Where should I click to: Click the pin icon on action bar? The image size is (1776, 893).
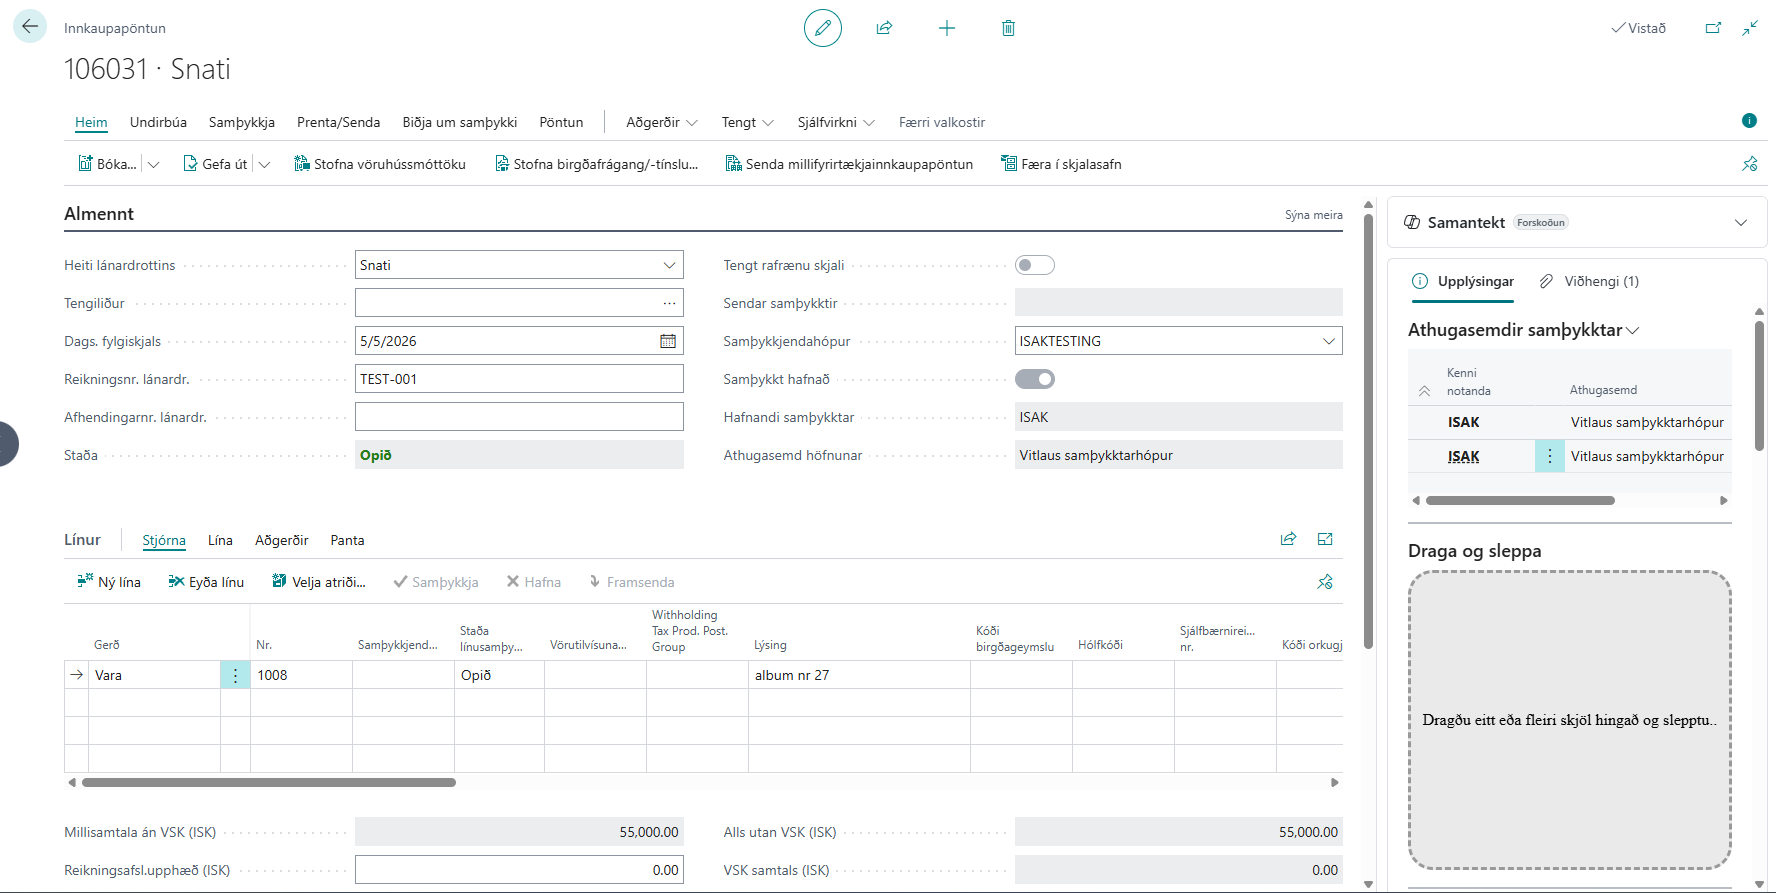click(1749, 164)
